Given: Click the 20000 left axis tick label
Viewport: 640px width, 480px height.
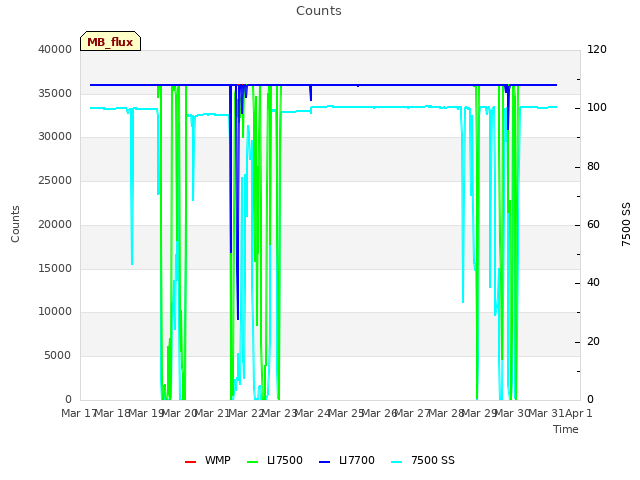Looking at the screenshot, I should pyautogui.click(x=55, y=224).
